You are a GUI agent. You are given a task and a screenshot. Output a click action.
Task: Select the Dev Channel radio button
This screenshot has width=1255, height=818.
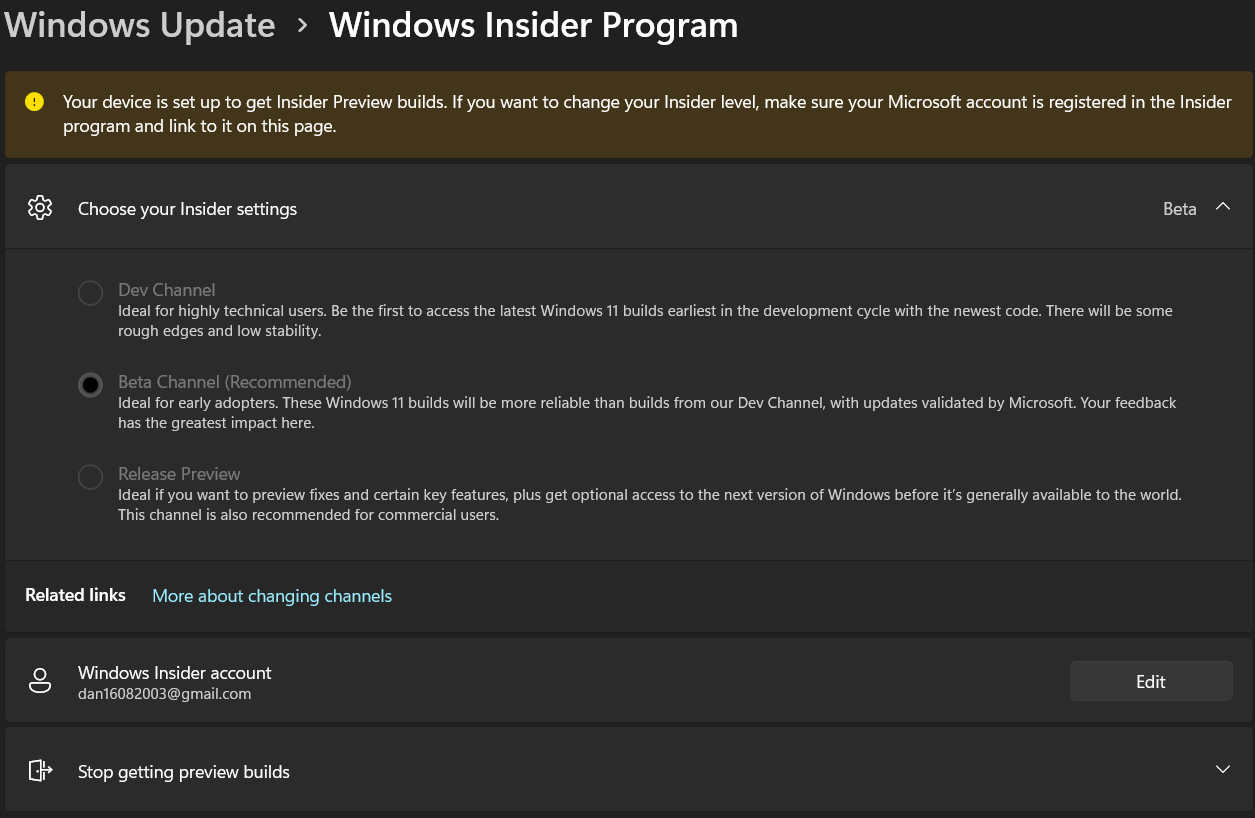(x=90, y=293)
